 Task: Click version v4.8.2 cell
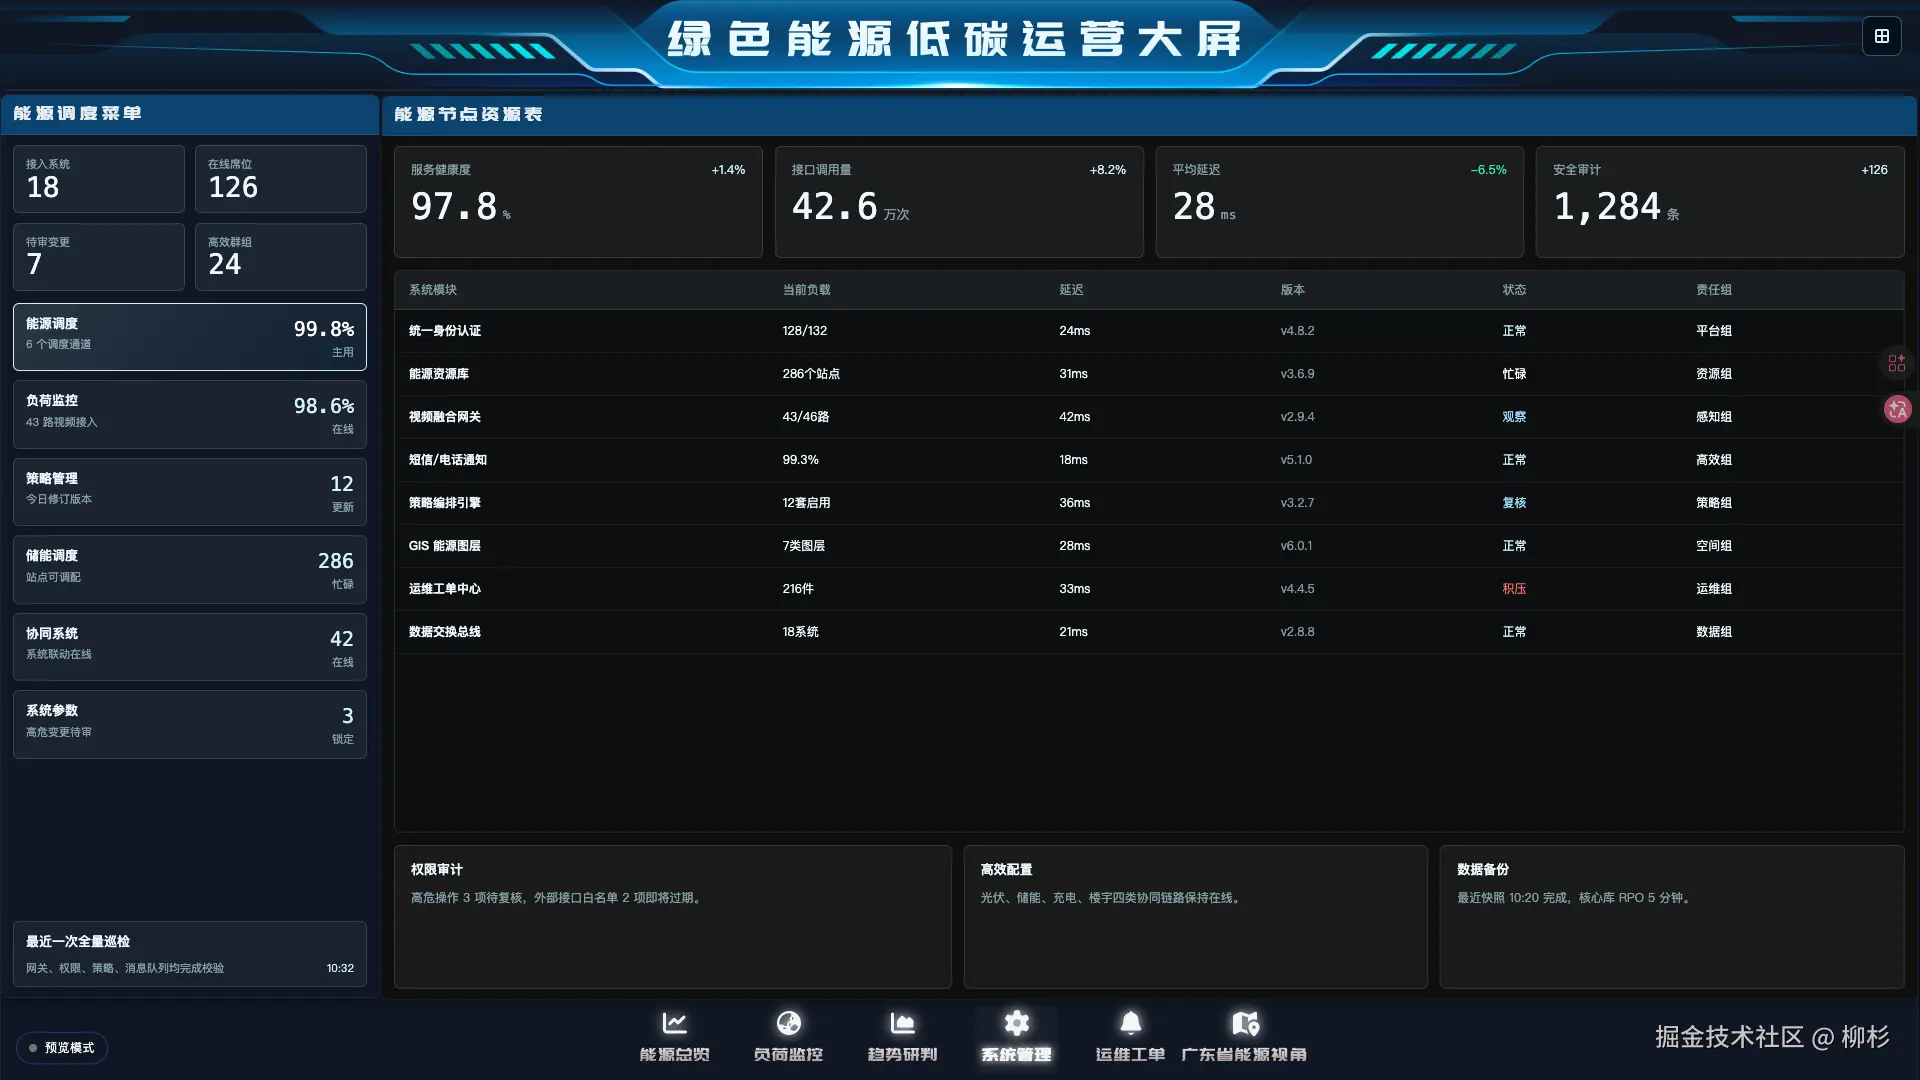[x=1298, y=331]
